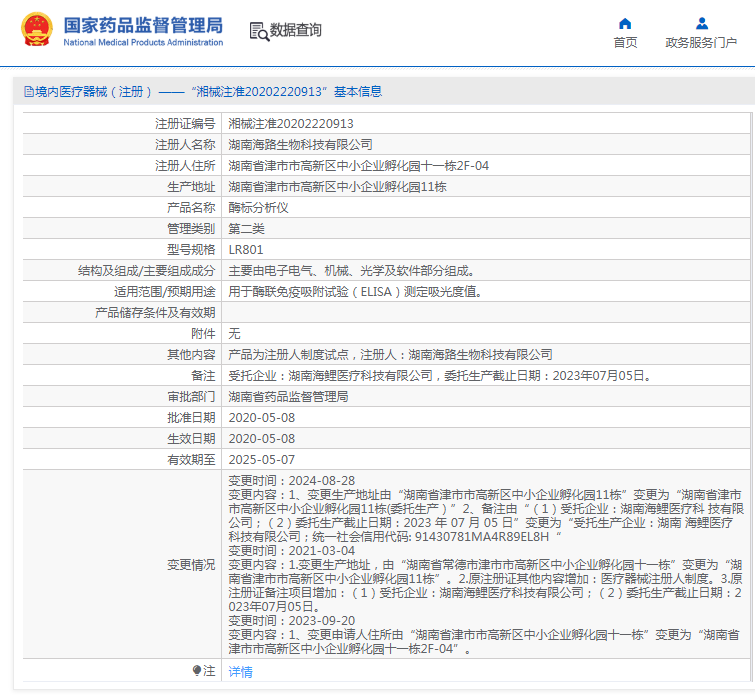
Task: Click the national emblem logo
Action: point(37,30)
